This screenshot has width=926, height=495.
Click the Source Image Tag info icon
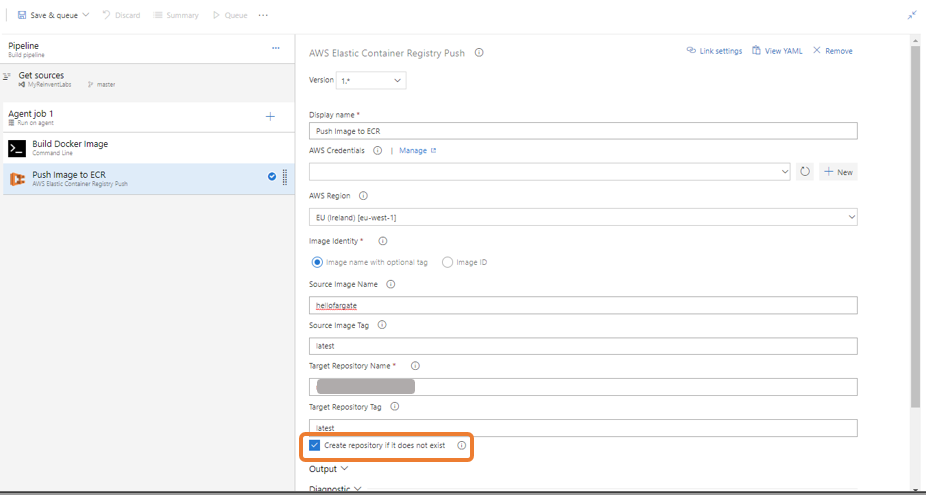382,325
